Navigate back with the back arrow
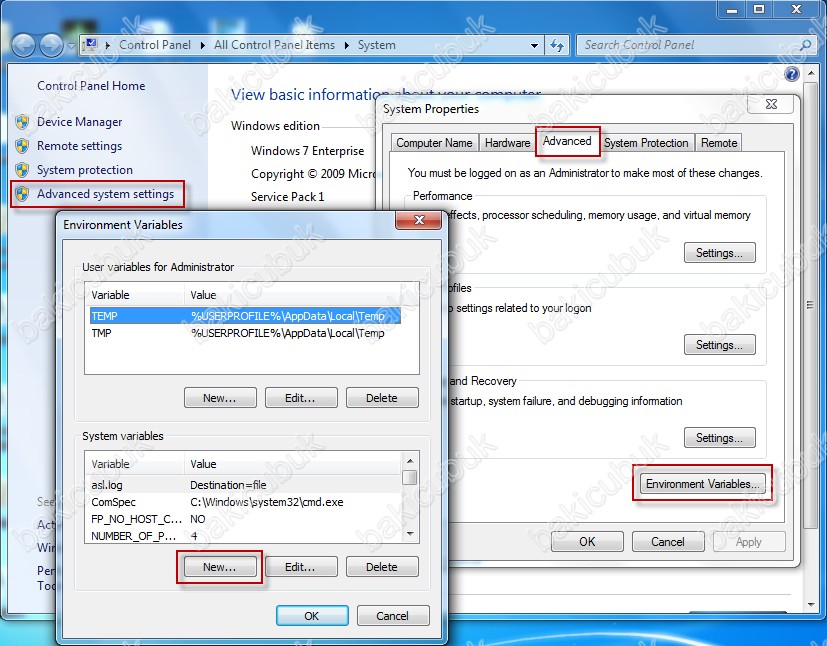Image resolution: width=827 pixels, height=646 pixels. pyautogui.click(x=24, y=45)
